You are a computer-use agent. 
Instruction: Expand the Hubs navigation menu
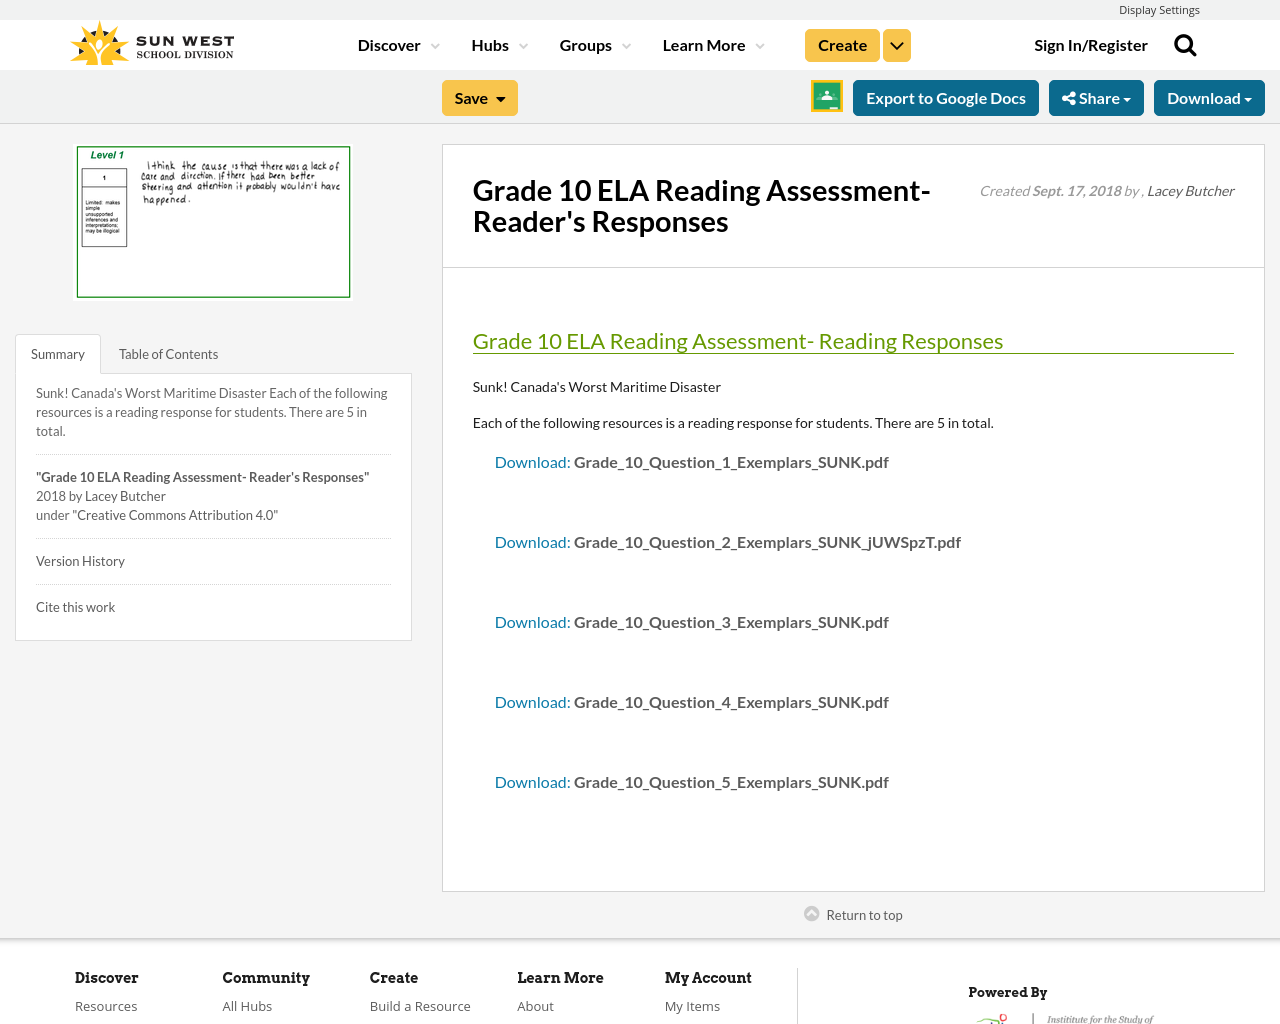point(499,44)
